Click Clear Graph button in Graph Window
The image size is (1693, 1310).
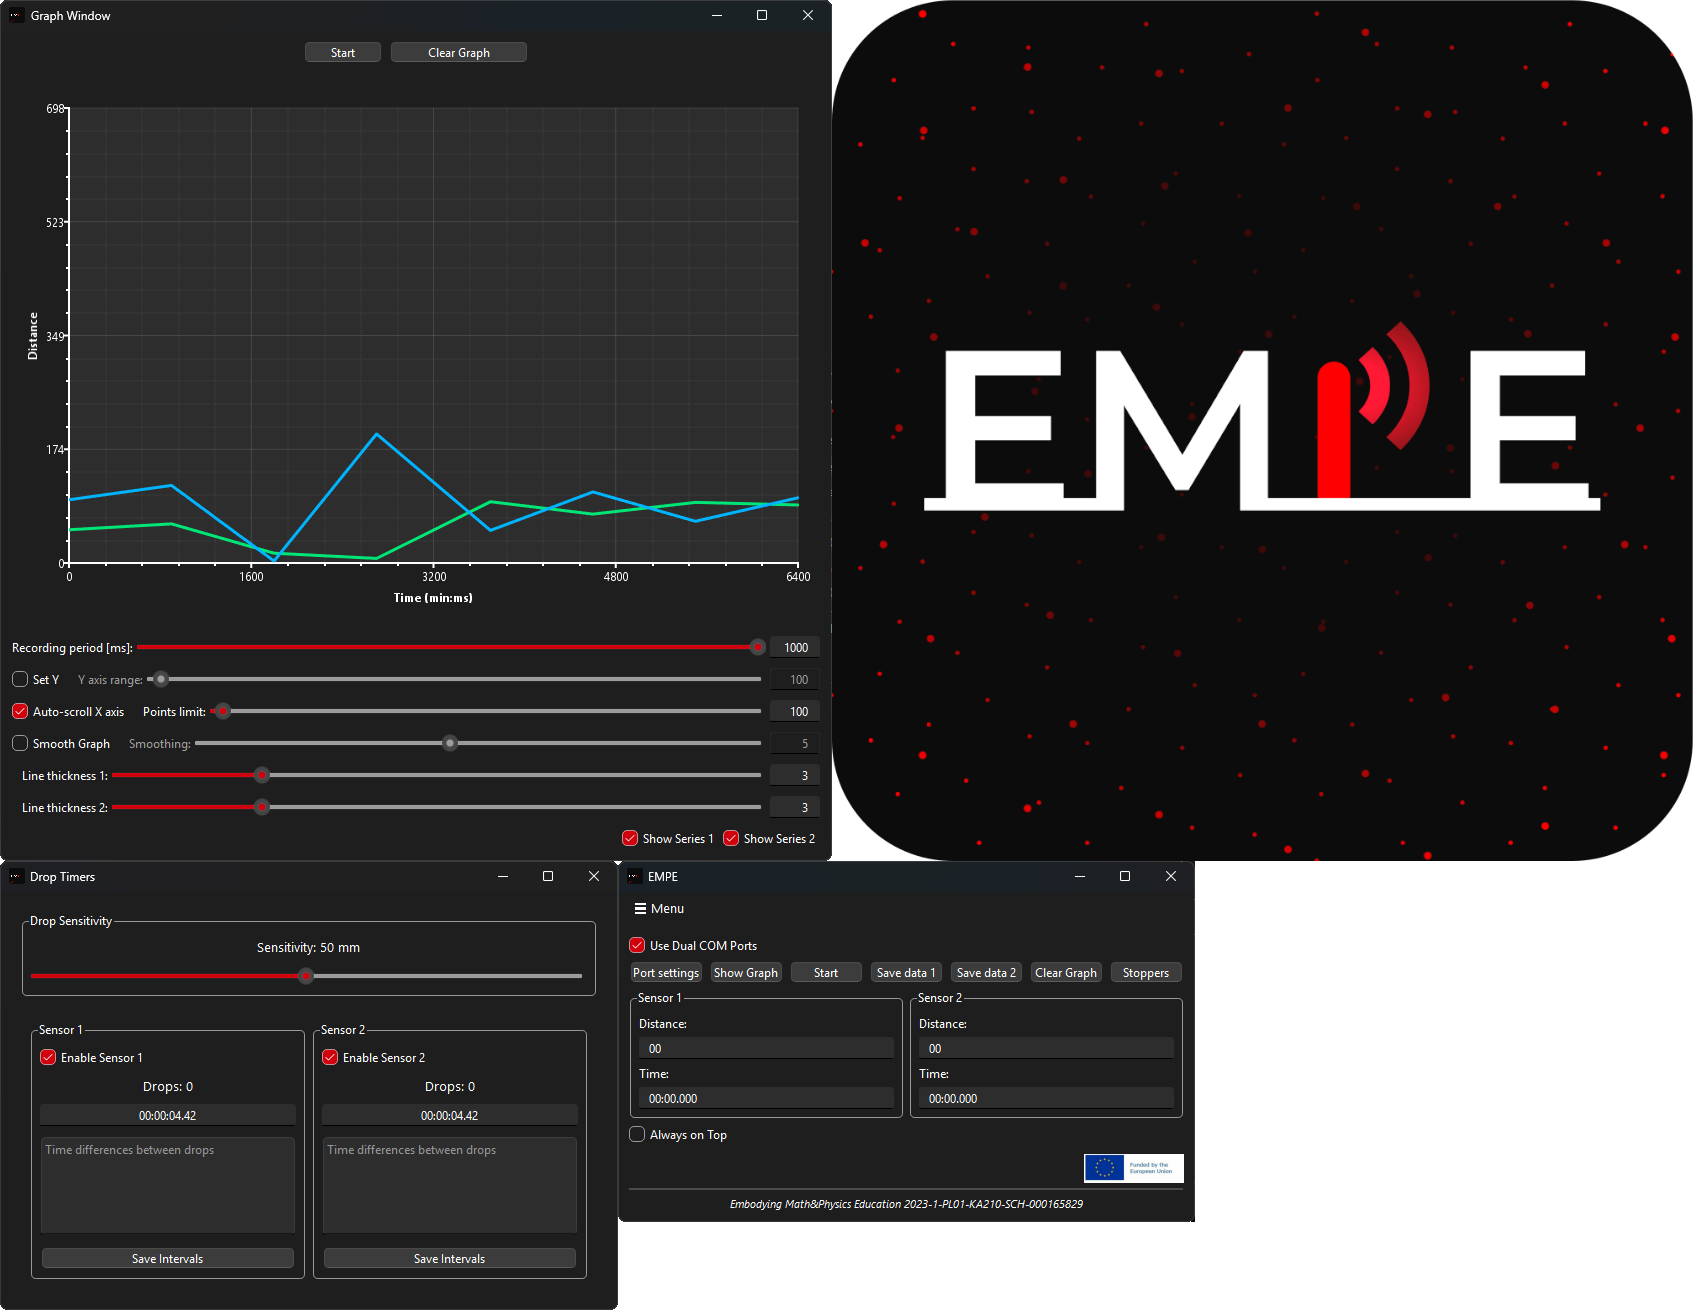pyautogui.click(x=459, y=53)
